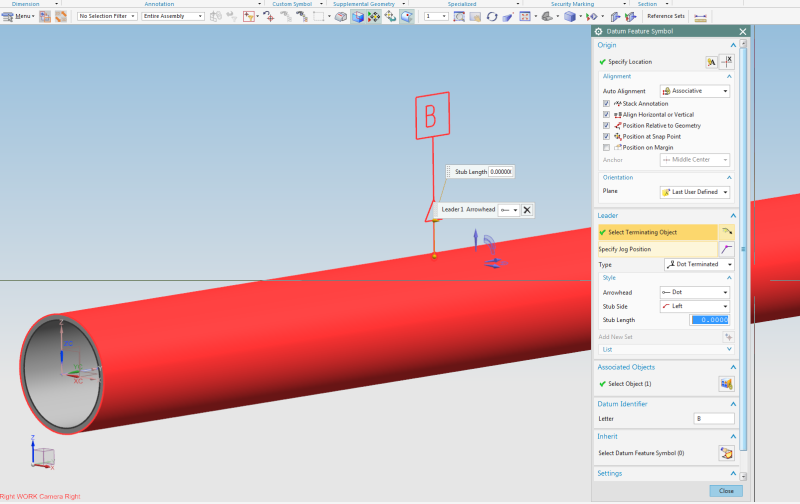Collapse the Datum Identifier section

point(733,404)
